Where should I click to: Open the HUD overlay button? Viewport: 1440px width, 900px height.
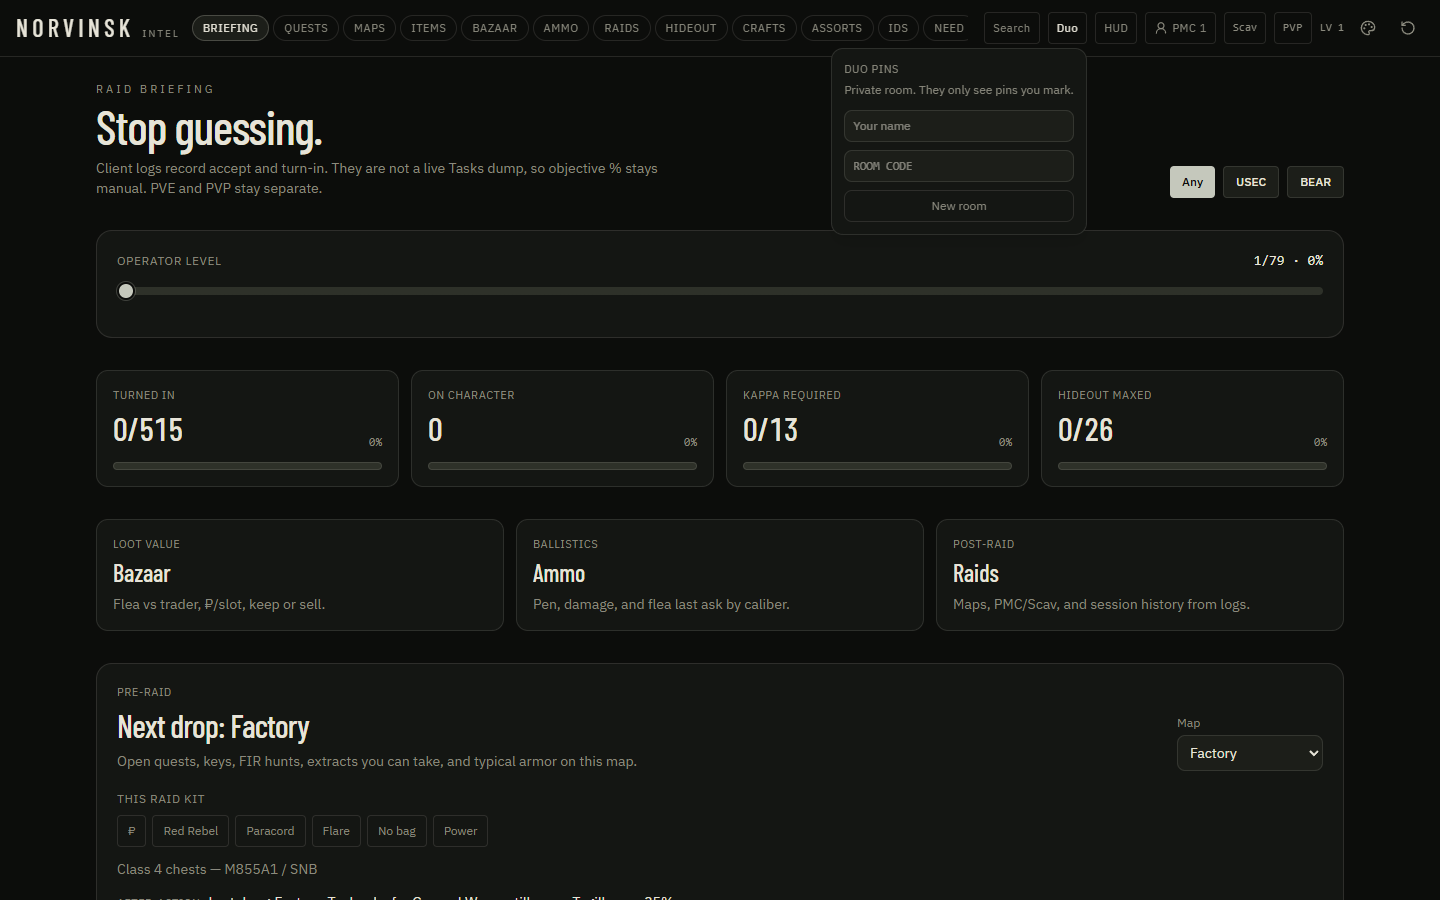[1116, 28]
